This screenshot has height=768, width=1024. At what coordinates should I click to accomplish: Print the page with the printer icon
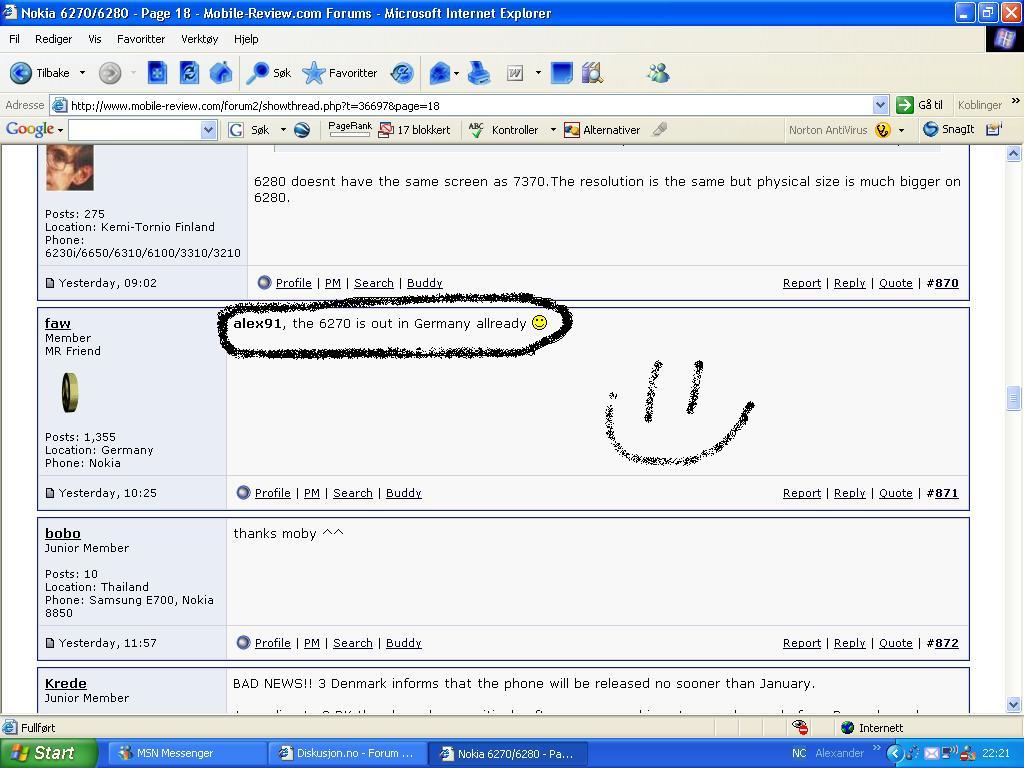(479, 73)
